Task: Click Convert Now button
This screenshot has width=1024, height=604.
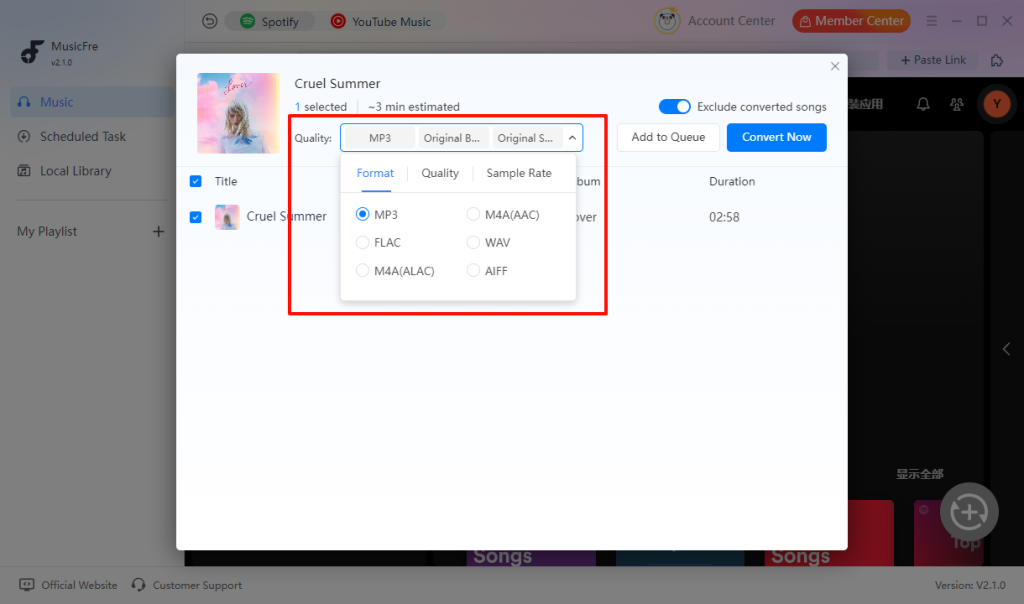Action: (776, 137)
